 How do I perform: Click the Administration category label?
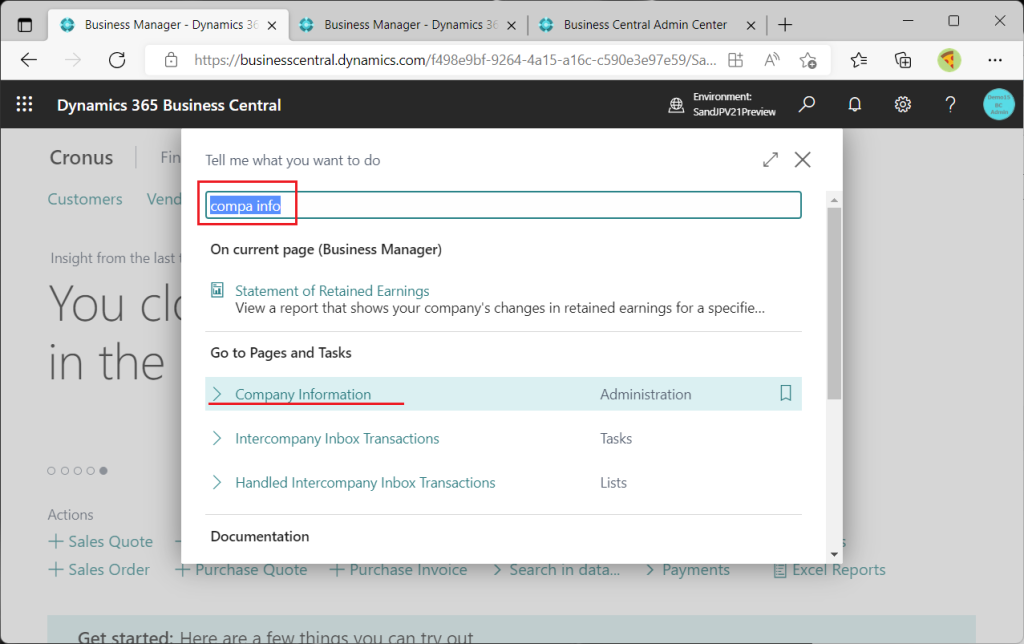[645, 394]
